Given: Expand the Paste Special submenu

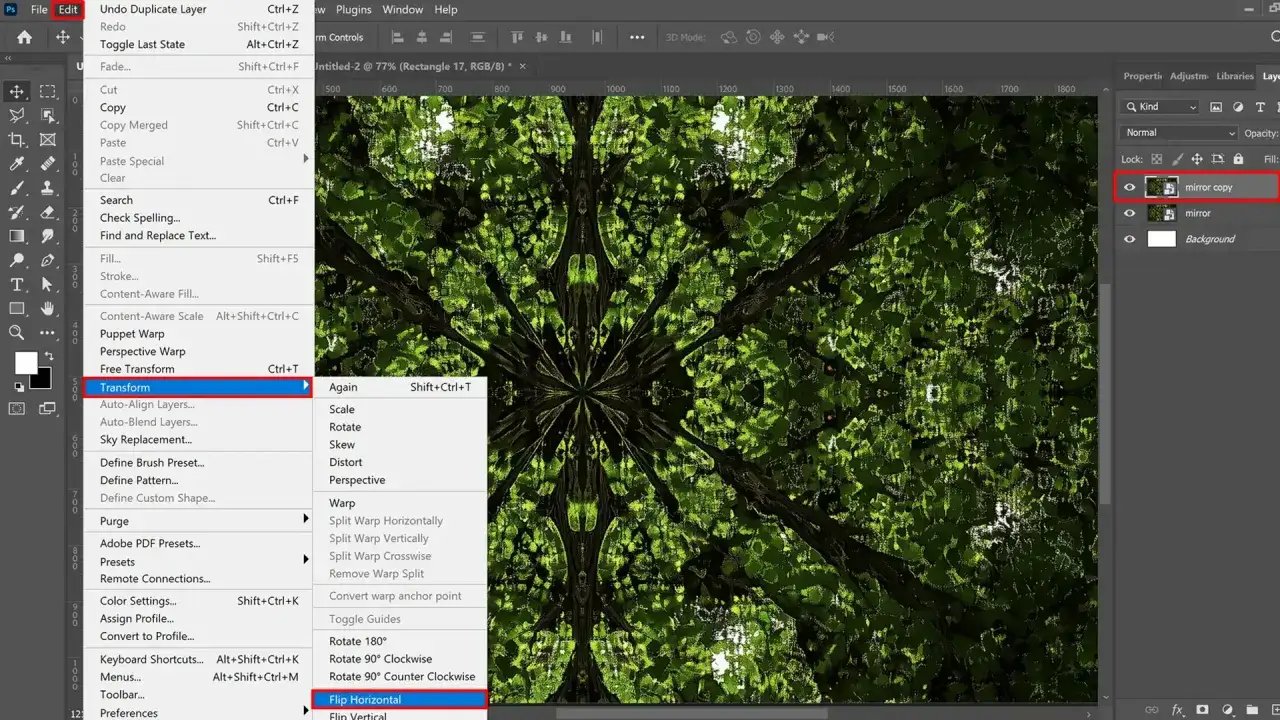Looking at the screenshot, I should coord(199,161).
